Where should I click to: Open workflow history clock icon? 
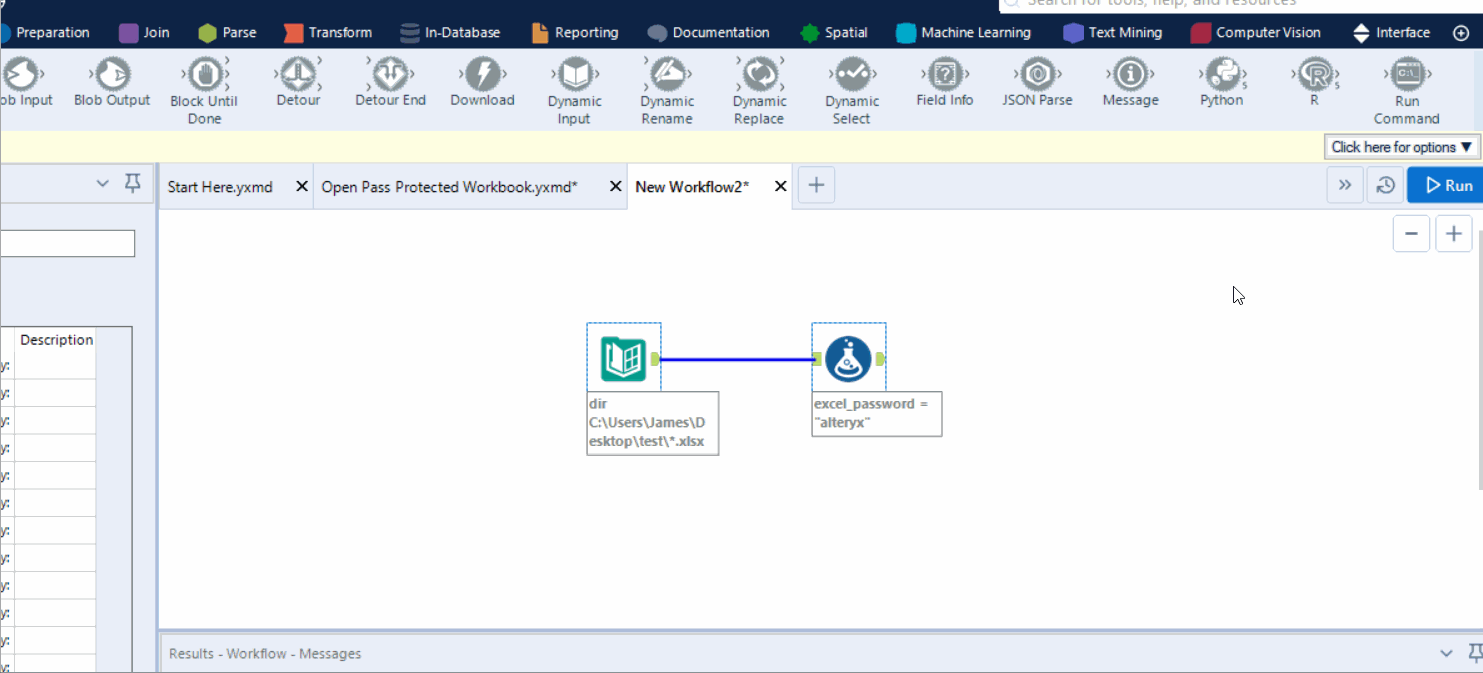pos(1385,185)
